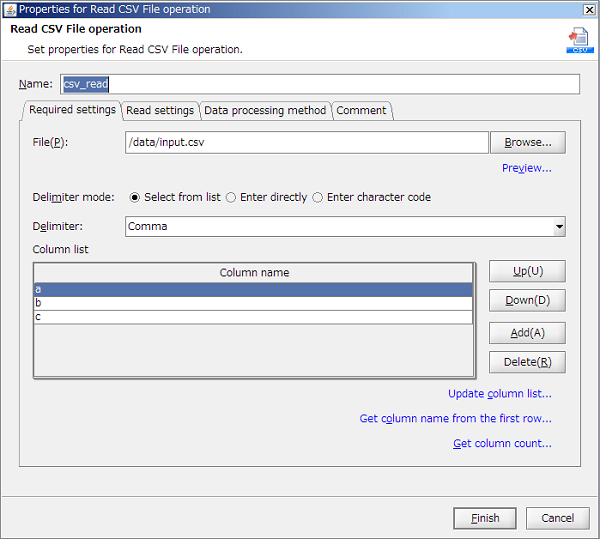Click 'Get column name from the first row'
600x539 pixels.
(x=455, y=419)
